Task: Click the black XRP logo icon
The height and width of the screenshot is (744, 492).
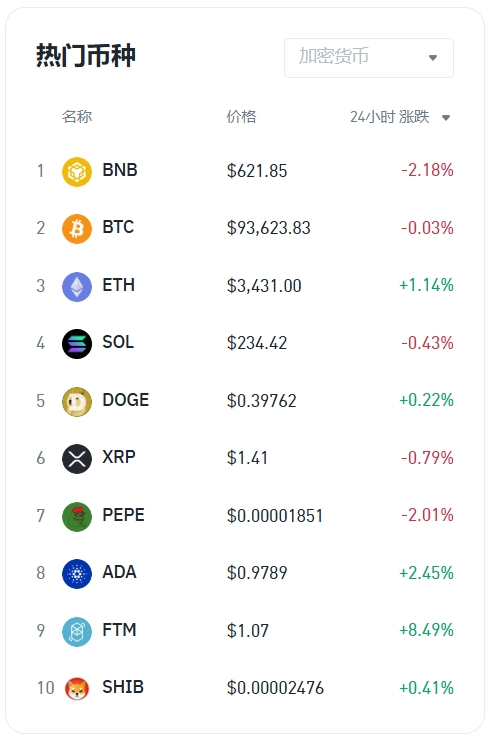Action: (77, 459)
